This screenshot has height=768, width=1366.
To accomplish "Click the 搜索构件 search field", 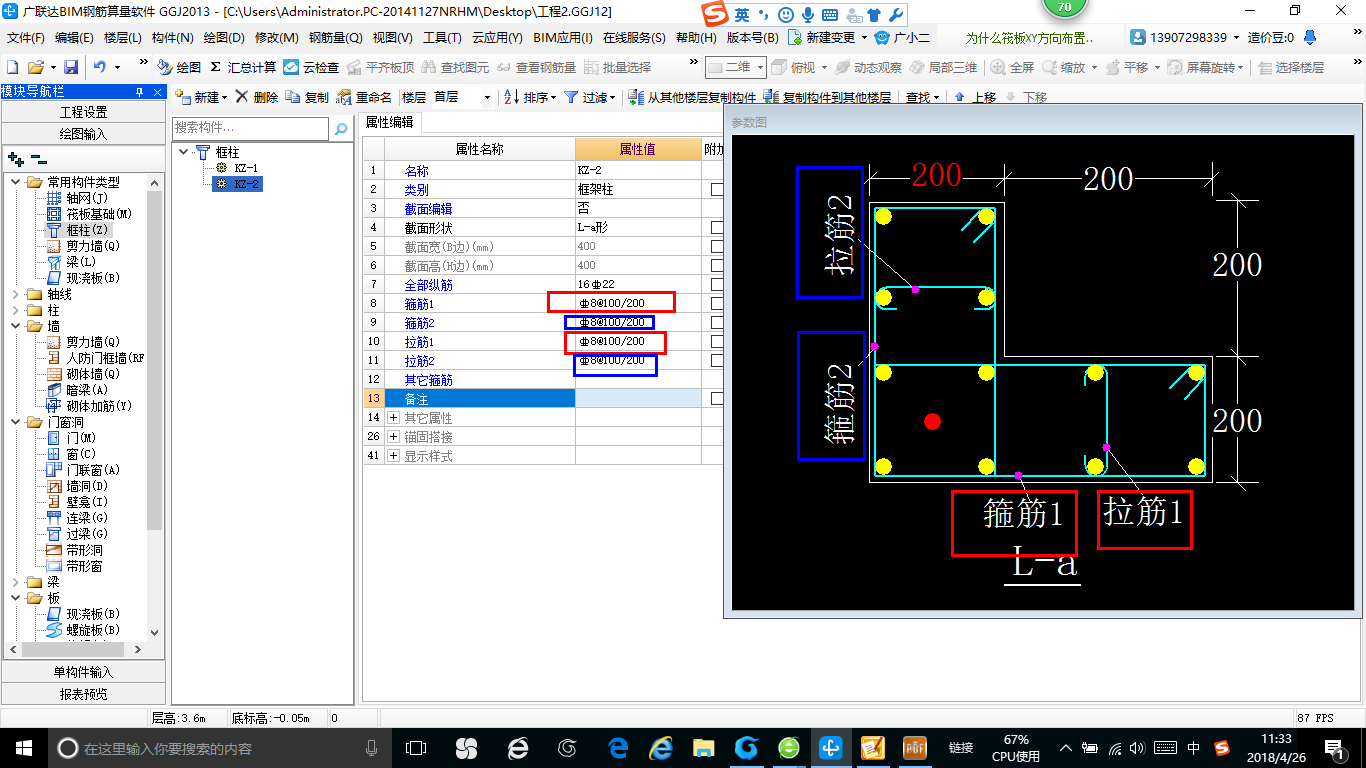I will (x=250, y=128).
